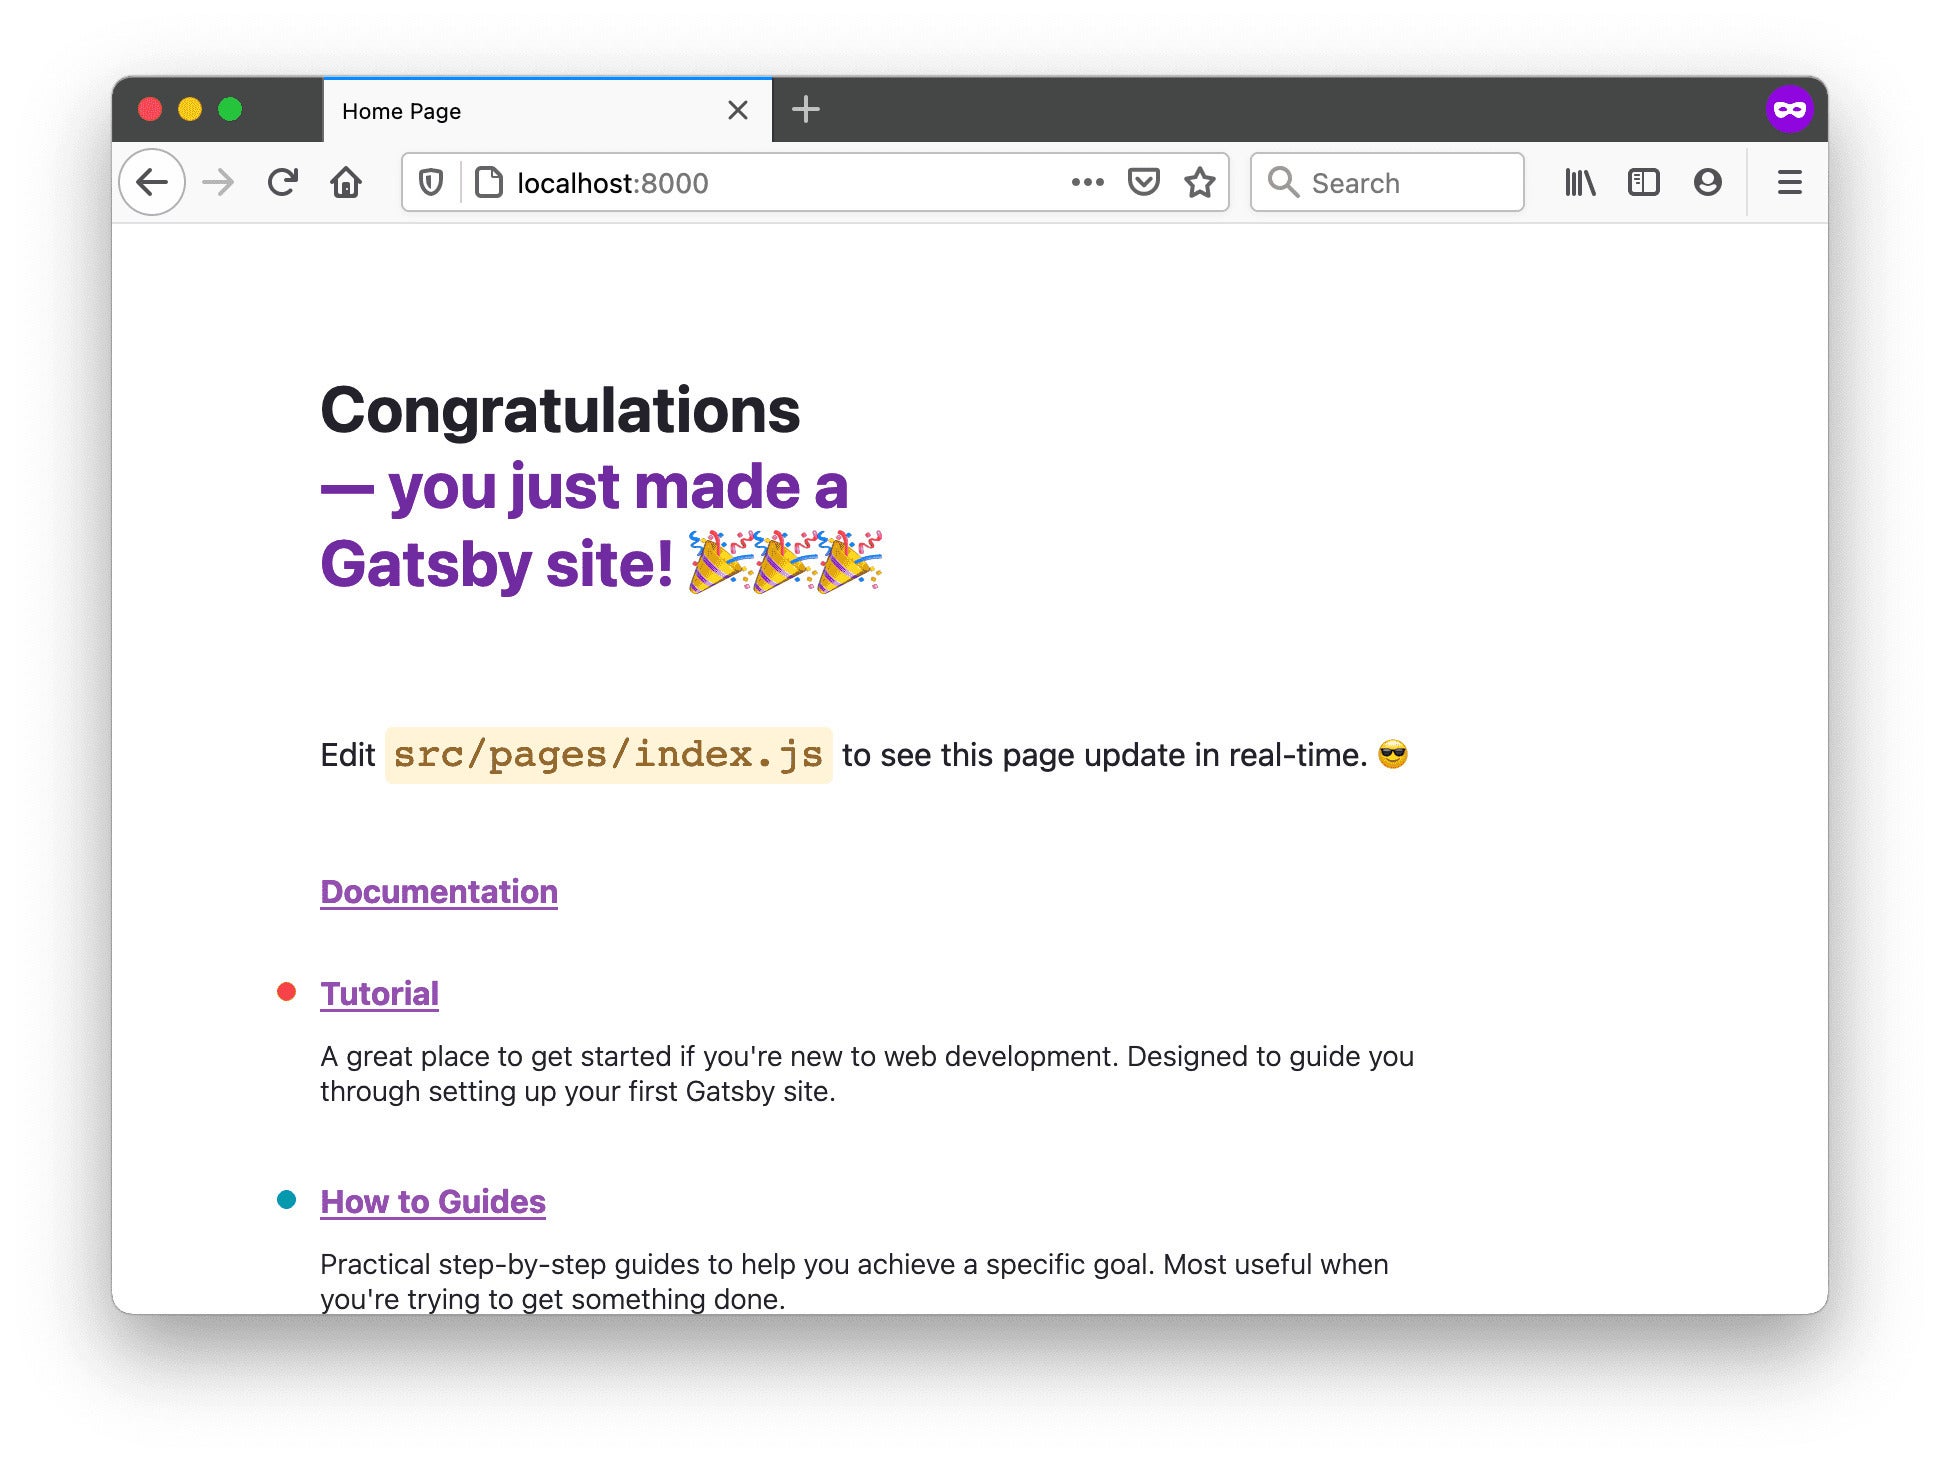The image size is (1940, 1462).
Task: Click the sunglasses emoji
Action: (x=1392, y=754)
